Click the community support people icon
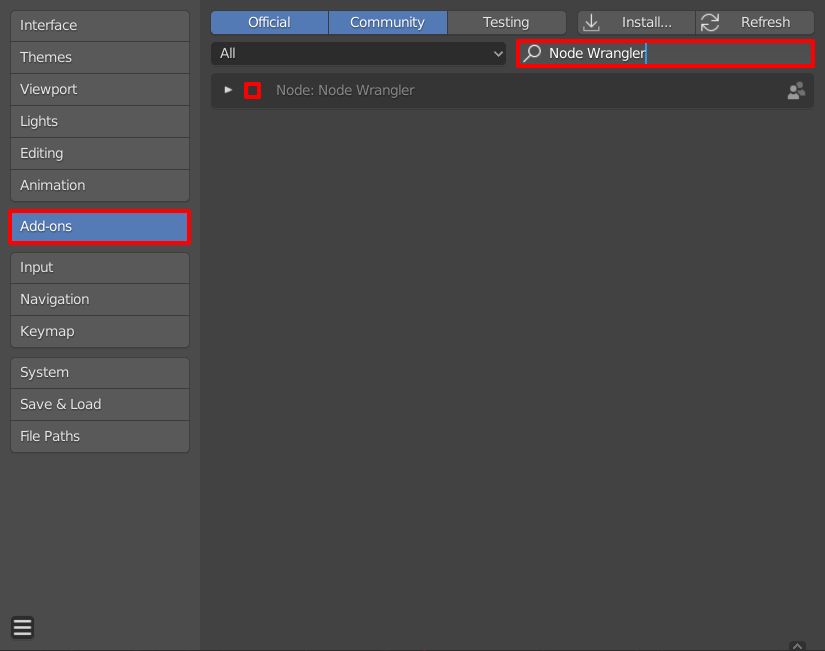Image resolution: width=825 pixels, height=651 pixels. click(796, 91)
